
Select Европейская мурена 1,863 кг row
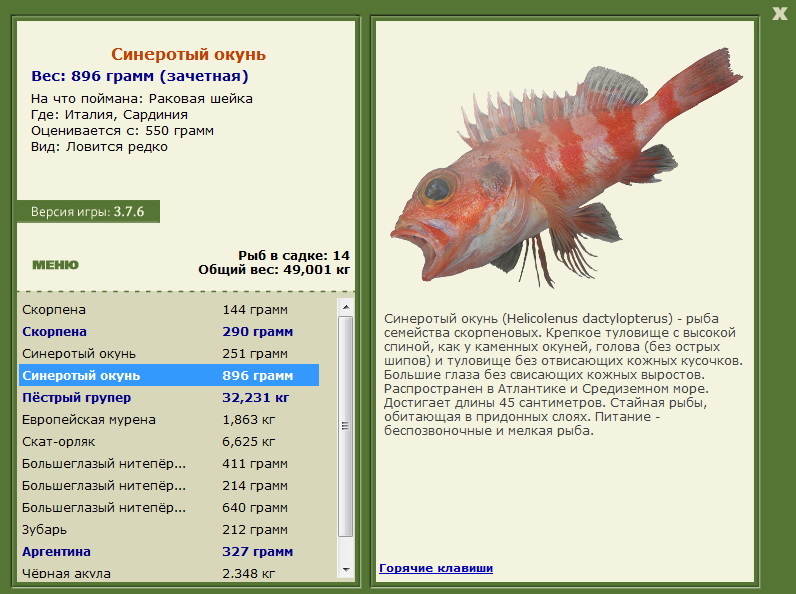tap(169, 419)
